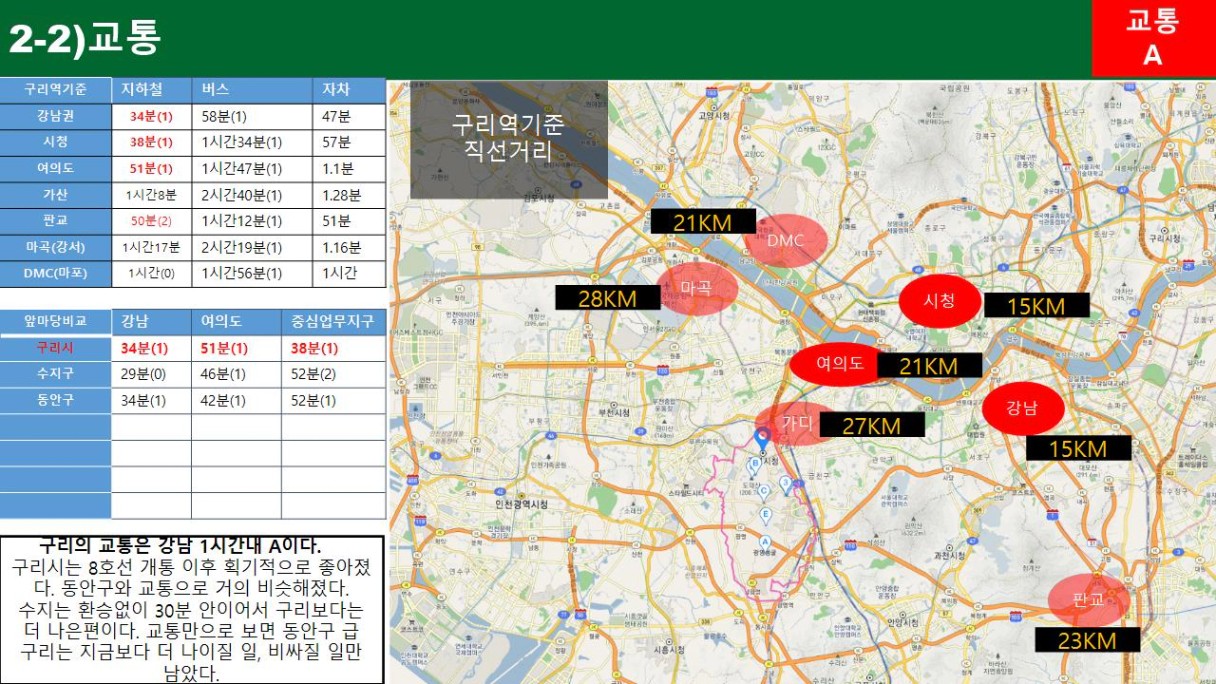Click the 2-2)교통 slide title
1216x684 pixels.
[x=84, y=39]
